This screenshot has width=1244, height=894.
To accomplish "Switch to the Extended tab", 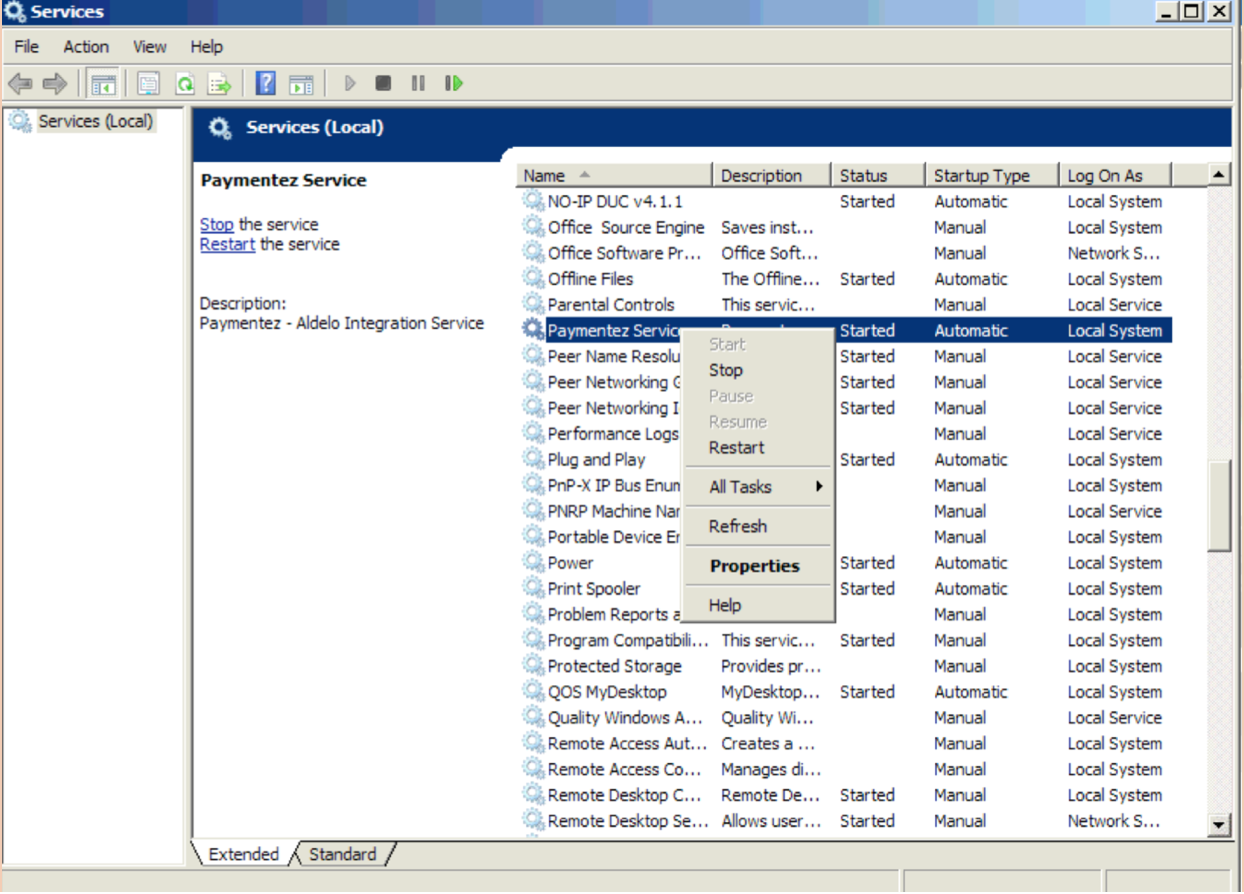I will [244, 854].
